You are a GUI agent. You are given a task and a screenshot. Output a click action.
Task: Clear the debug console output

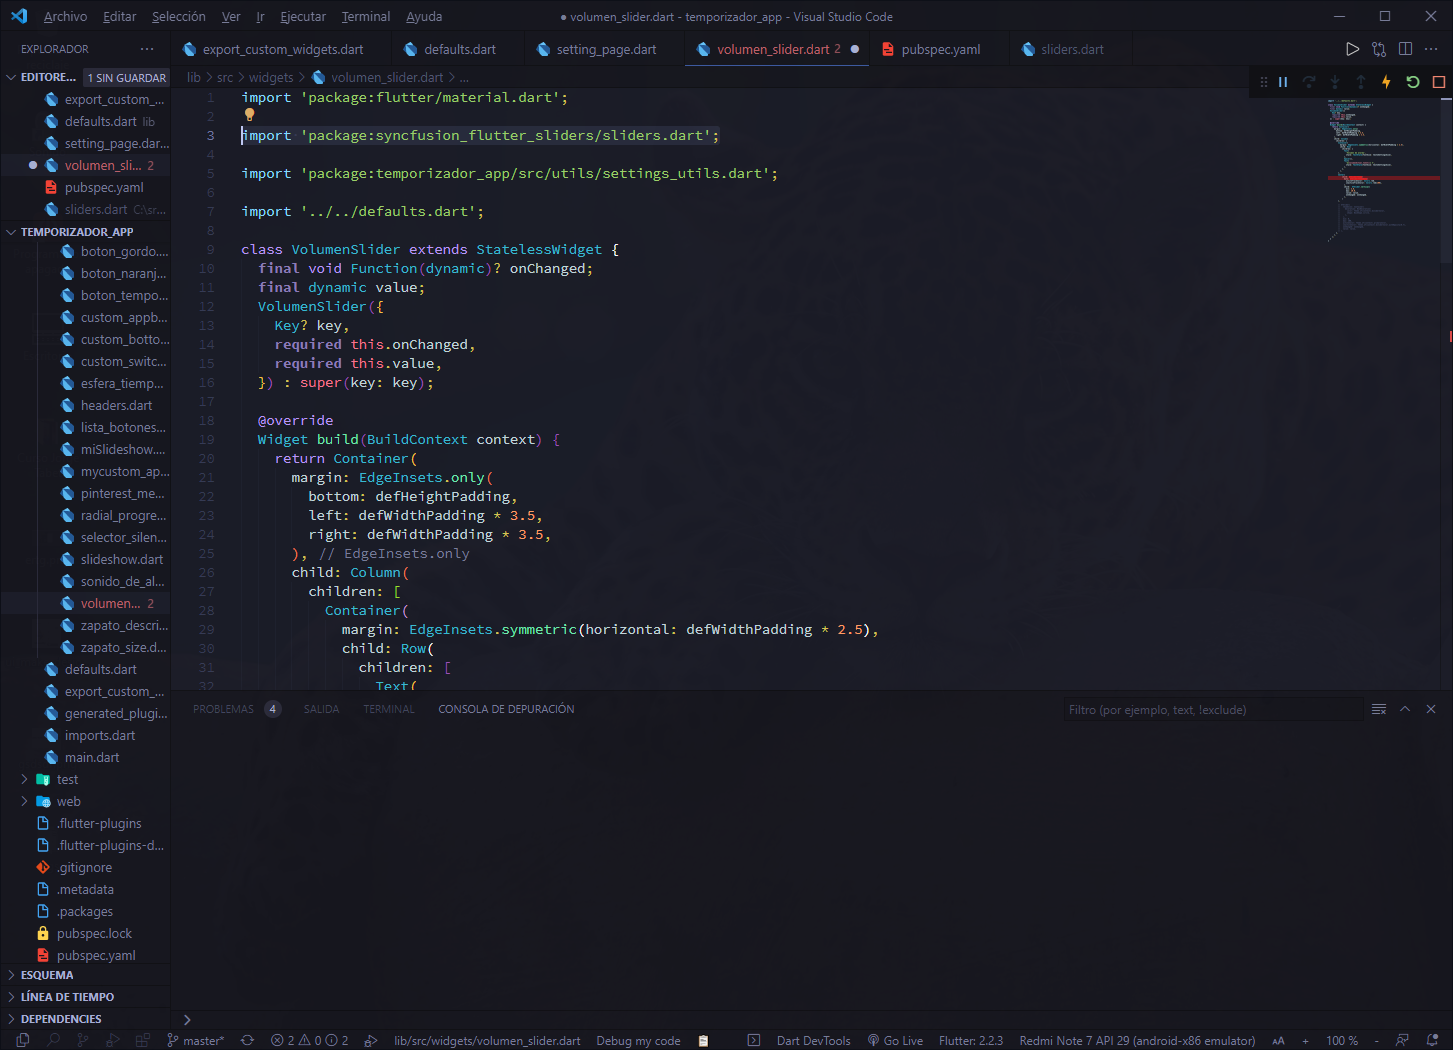point(1379,709)
